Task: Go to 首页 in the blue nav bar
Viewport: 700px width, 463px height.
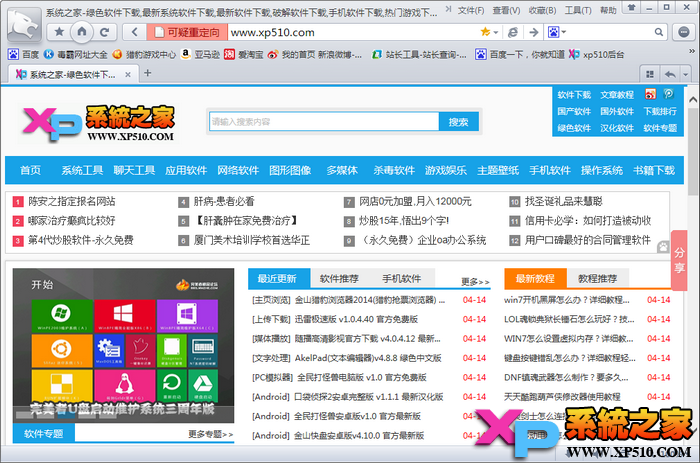Action: [x=30, y=170]
